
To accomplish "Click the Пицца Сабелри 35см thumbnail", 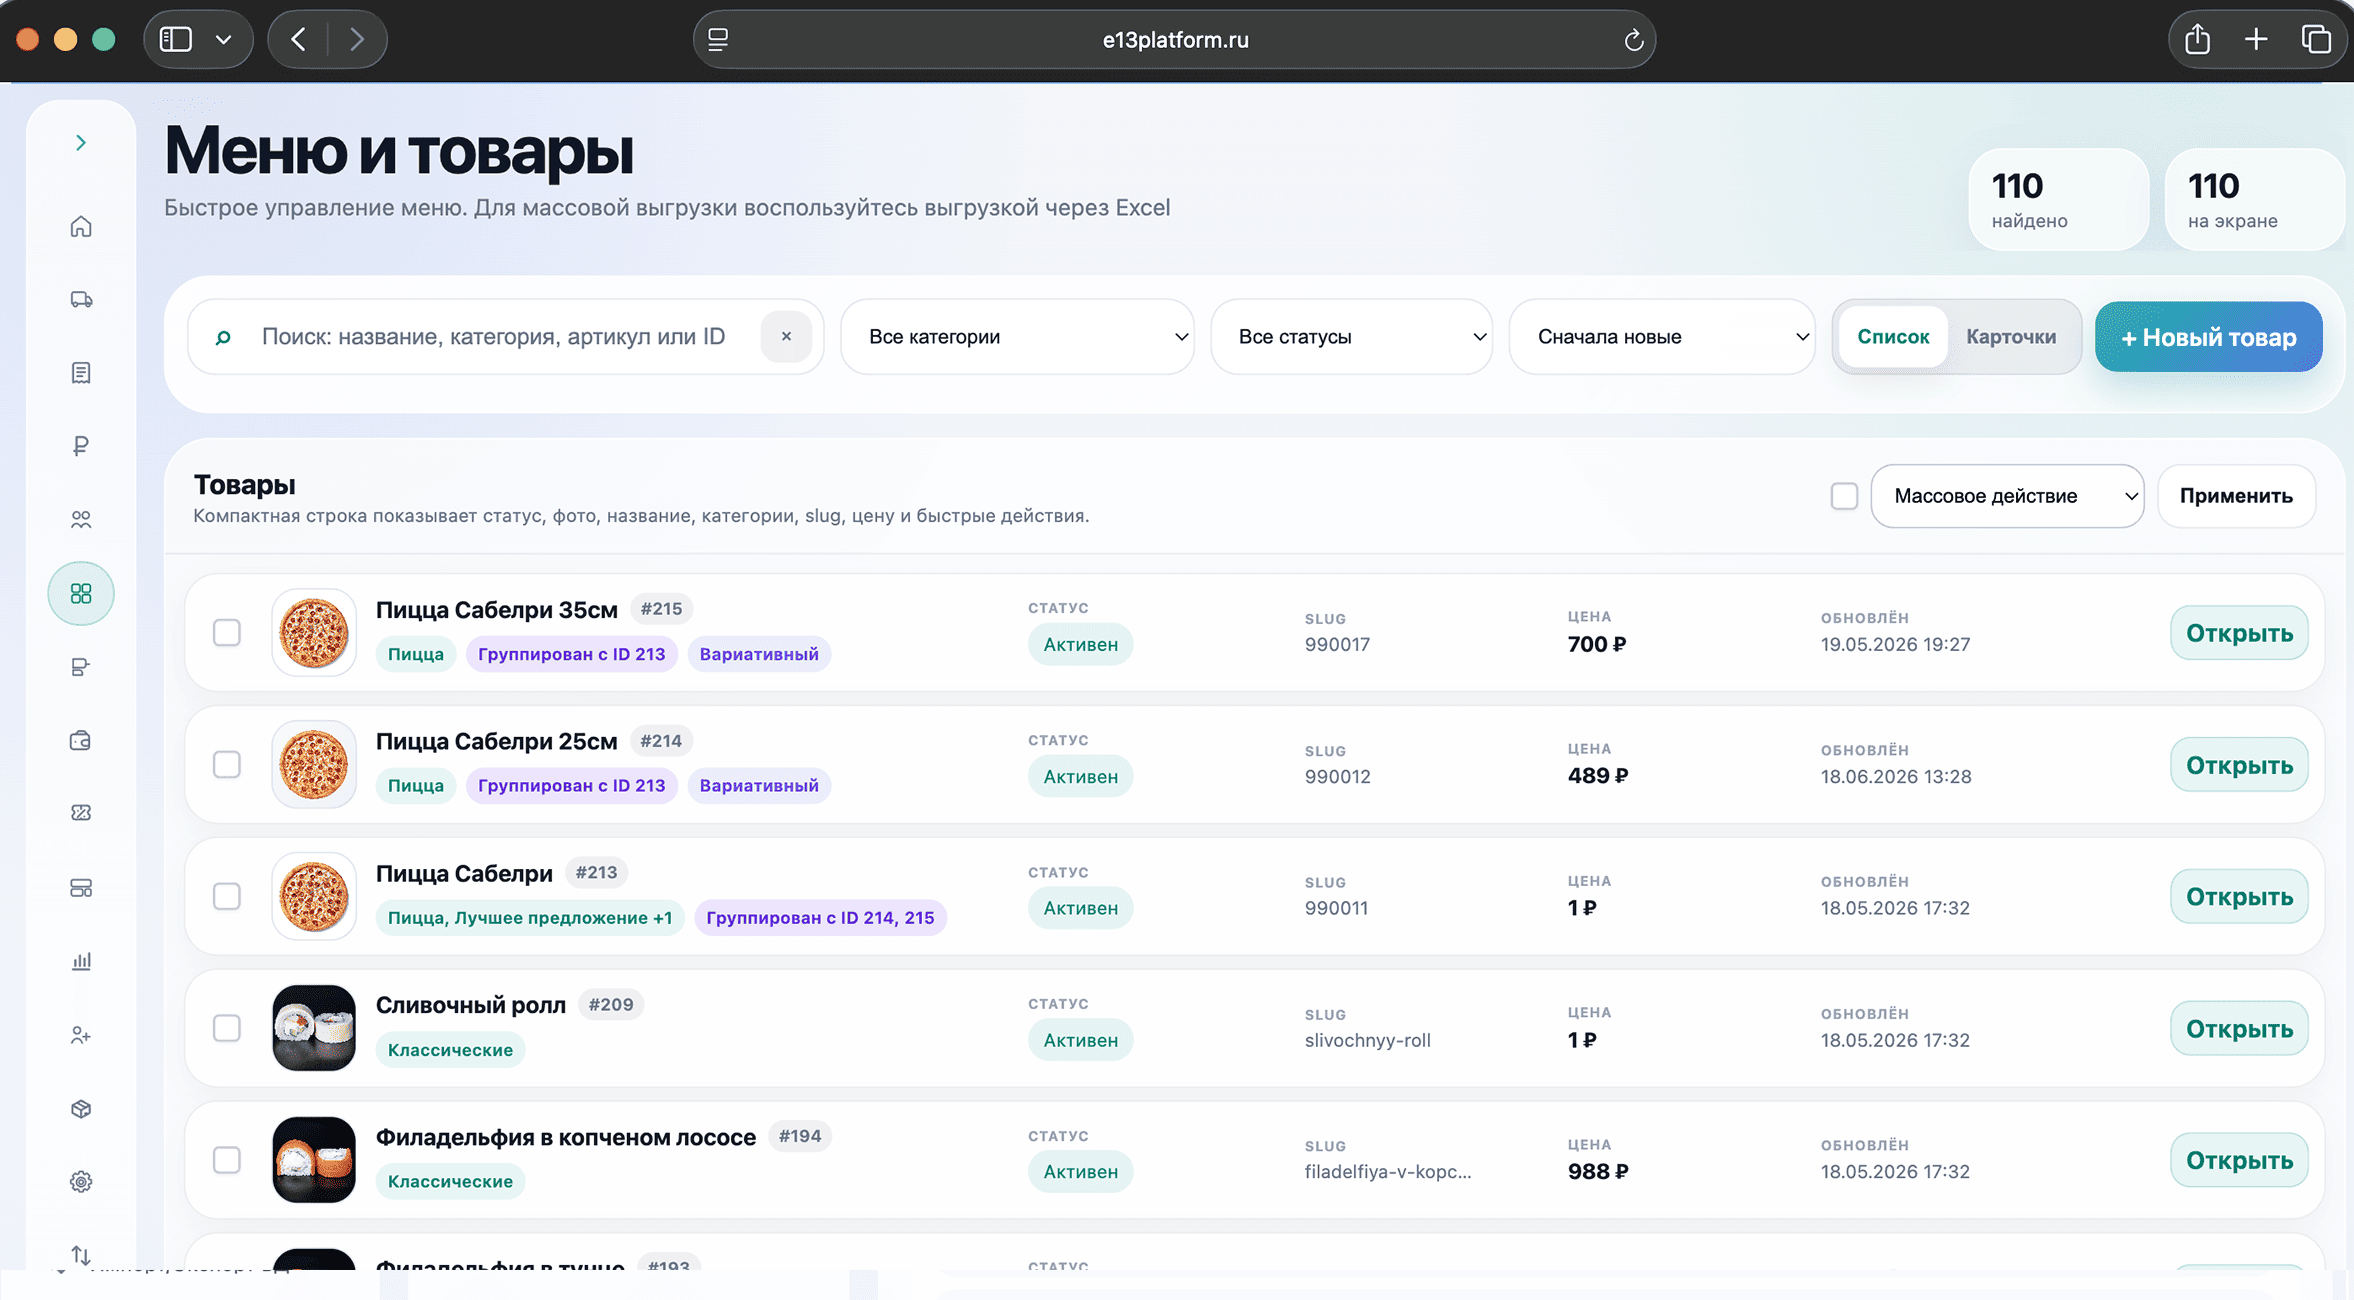I will pos(314,633).
